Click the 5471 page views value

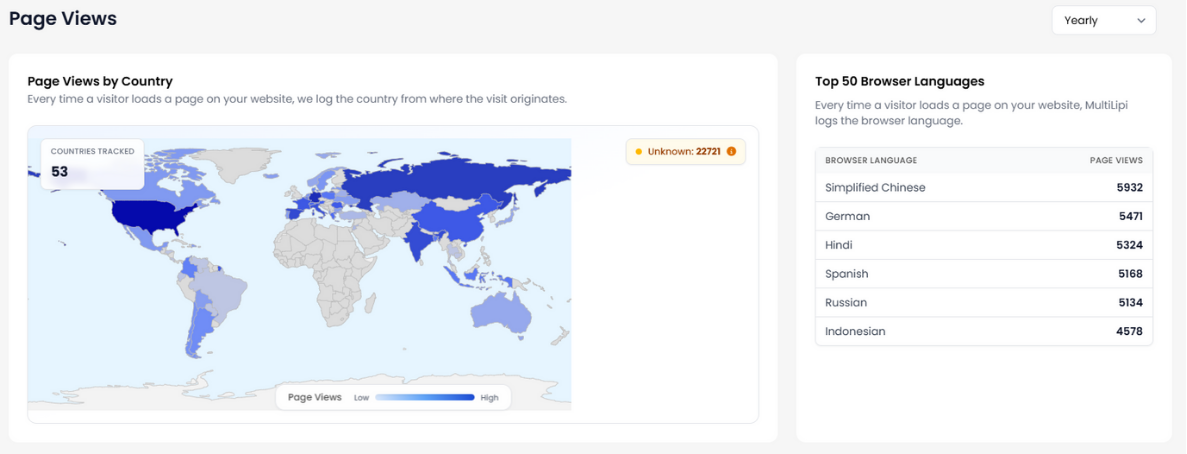[1130, 216]
